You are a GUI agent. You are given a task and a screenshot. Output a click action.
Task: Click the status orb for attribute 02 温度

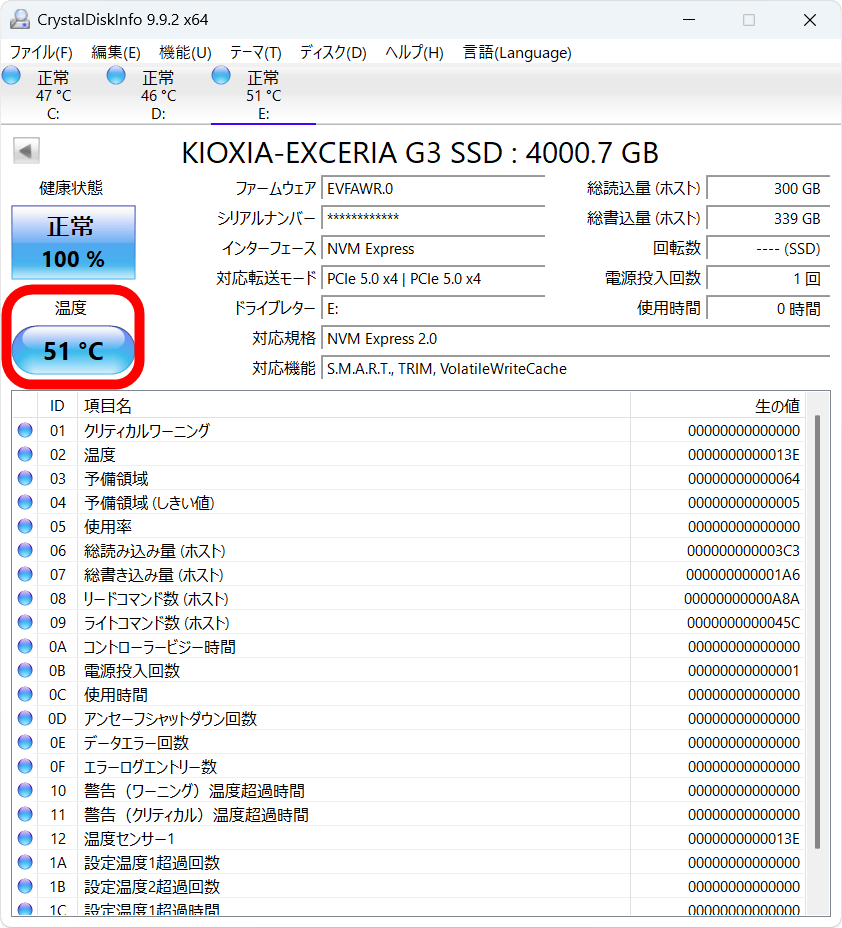pos(25,454)
